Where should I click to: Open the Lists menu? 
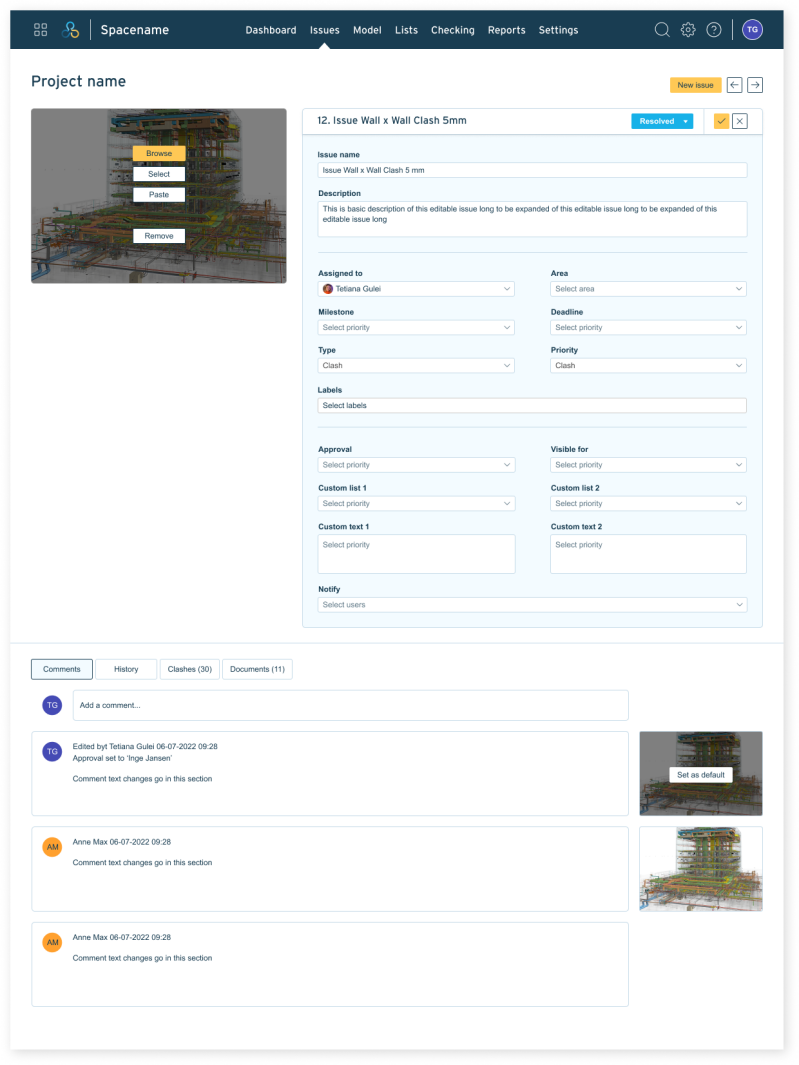click(406, 30)
